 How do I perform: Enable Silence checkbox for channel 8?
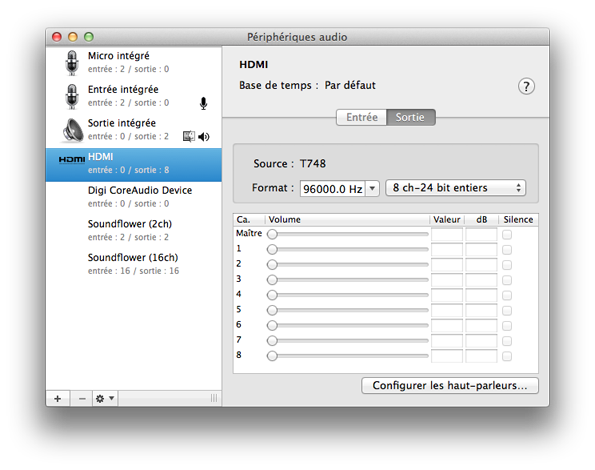click(507, 356)
